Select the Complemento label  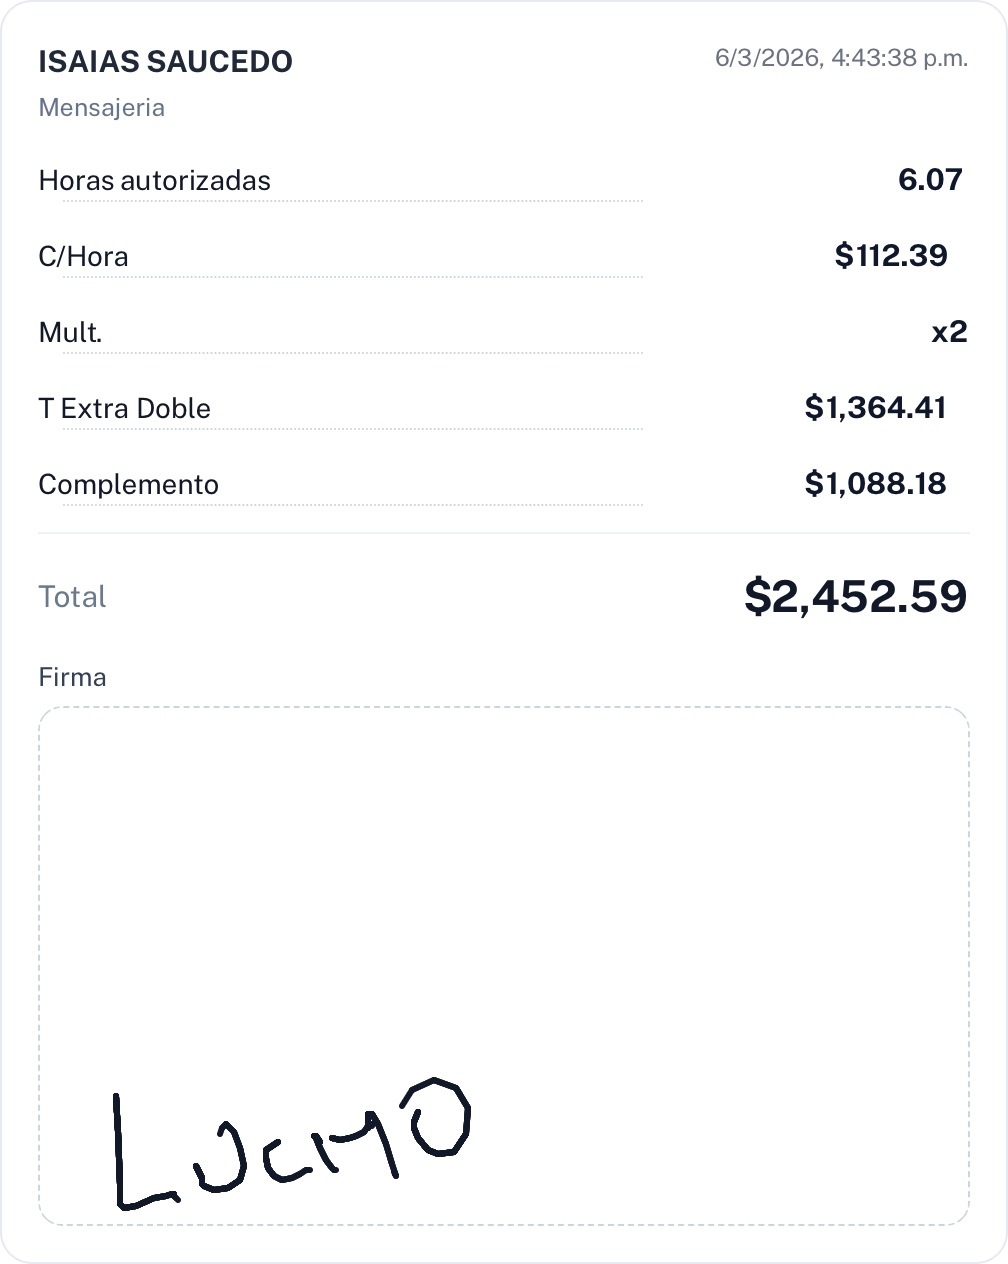click(x=128, y=485)
